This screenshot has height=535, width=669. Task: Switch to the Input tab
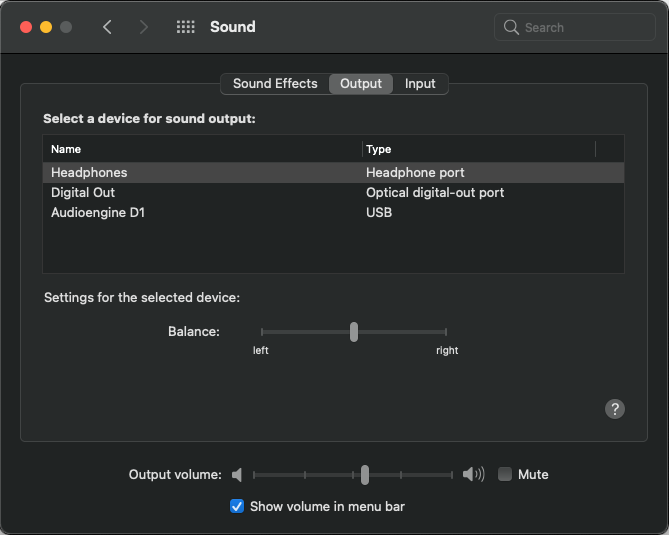[420, 84]
